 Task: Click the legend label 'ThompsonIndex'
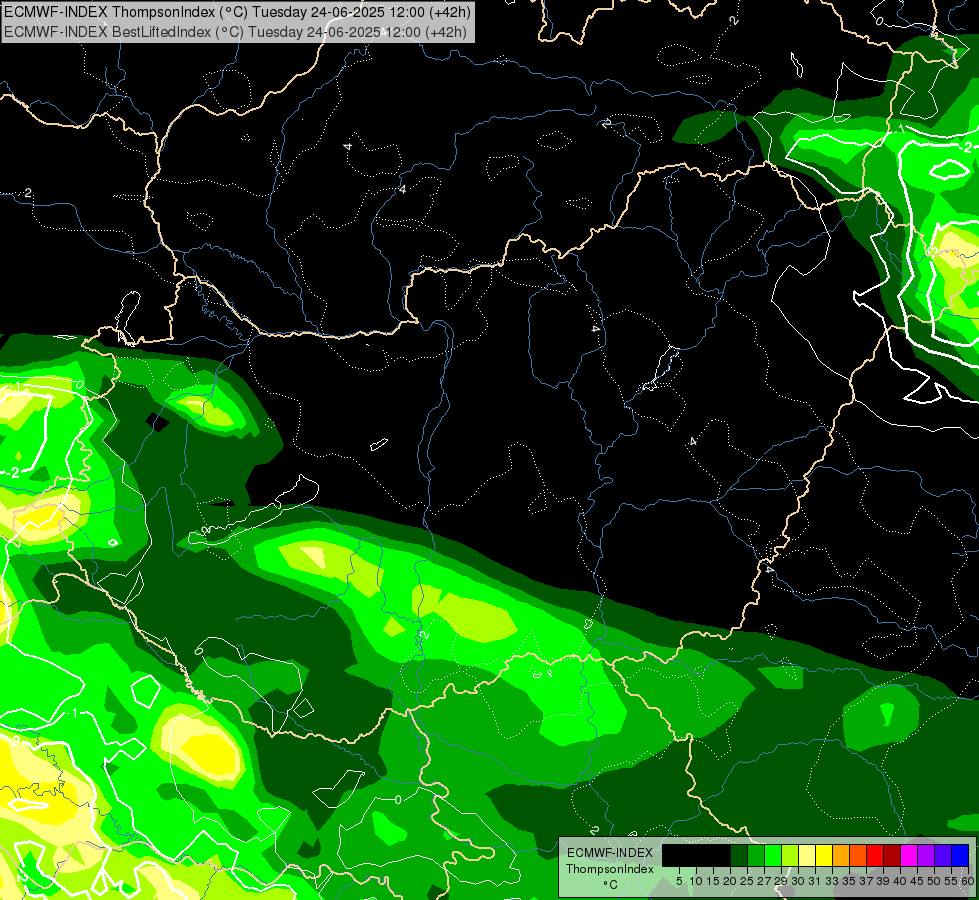pos(610,869)
